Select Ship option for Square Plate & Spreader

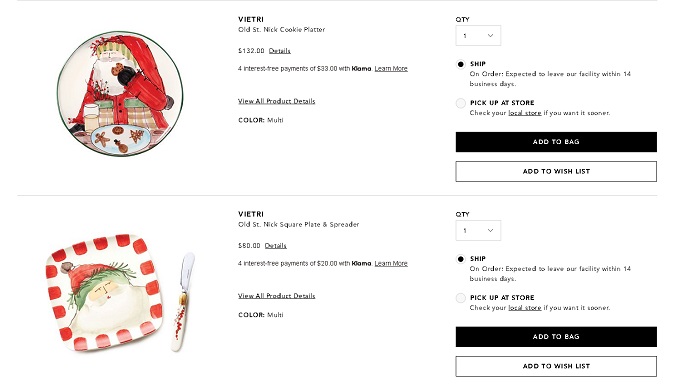pos(461,259)
